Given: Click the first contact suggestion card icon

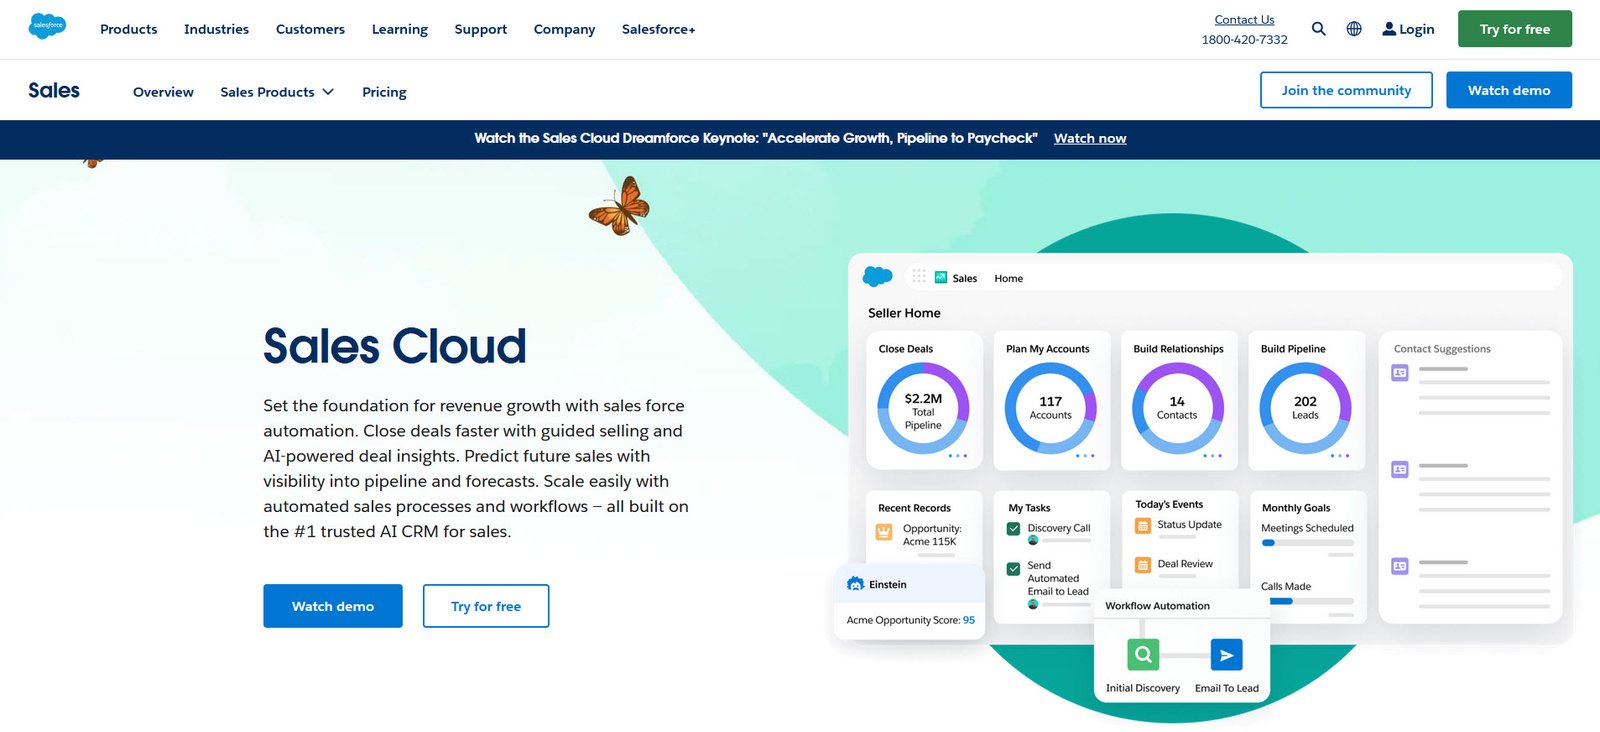Looking at the screenshot, I should (1400, 373).
